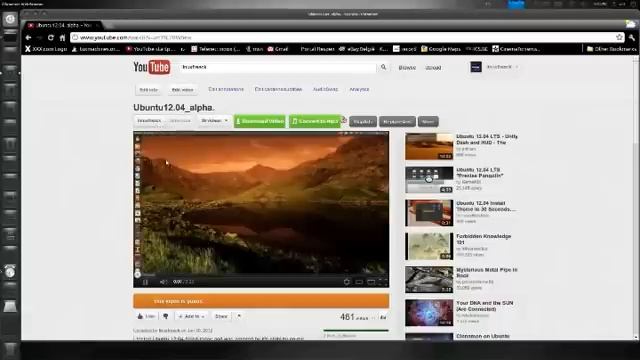
Task: Open the videos count dropdown under title
Action: (214, 121)
